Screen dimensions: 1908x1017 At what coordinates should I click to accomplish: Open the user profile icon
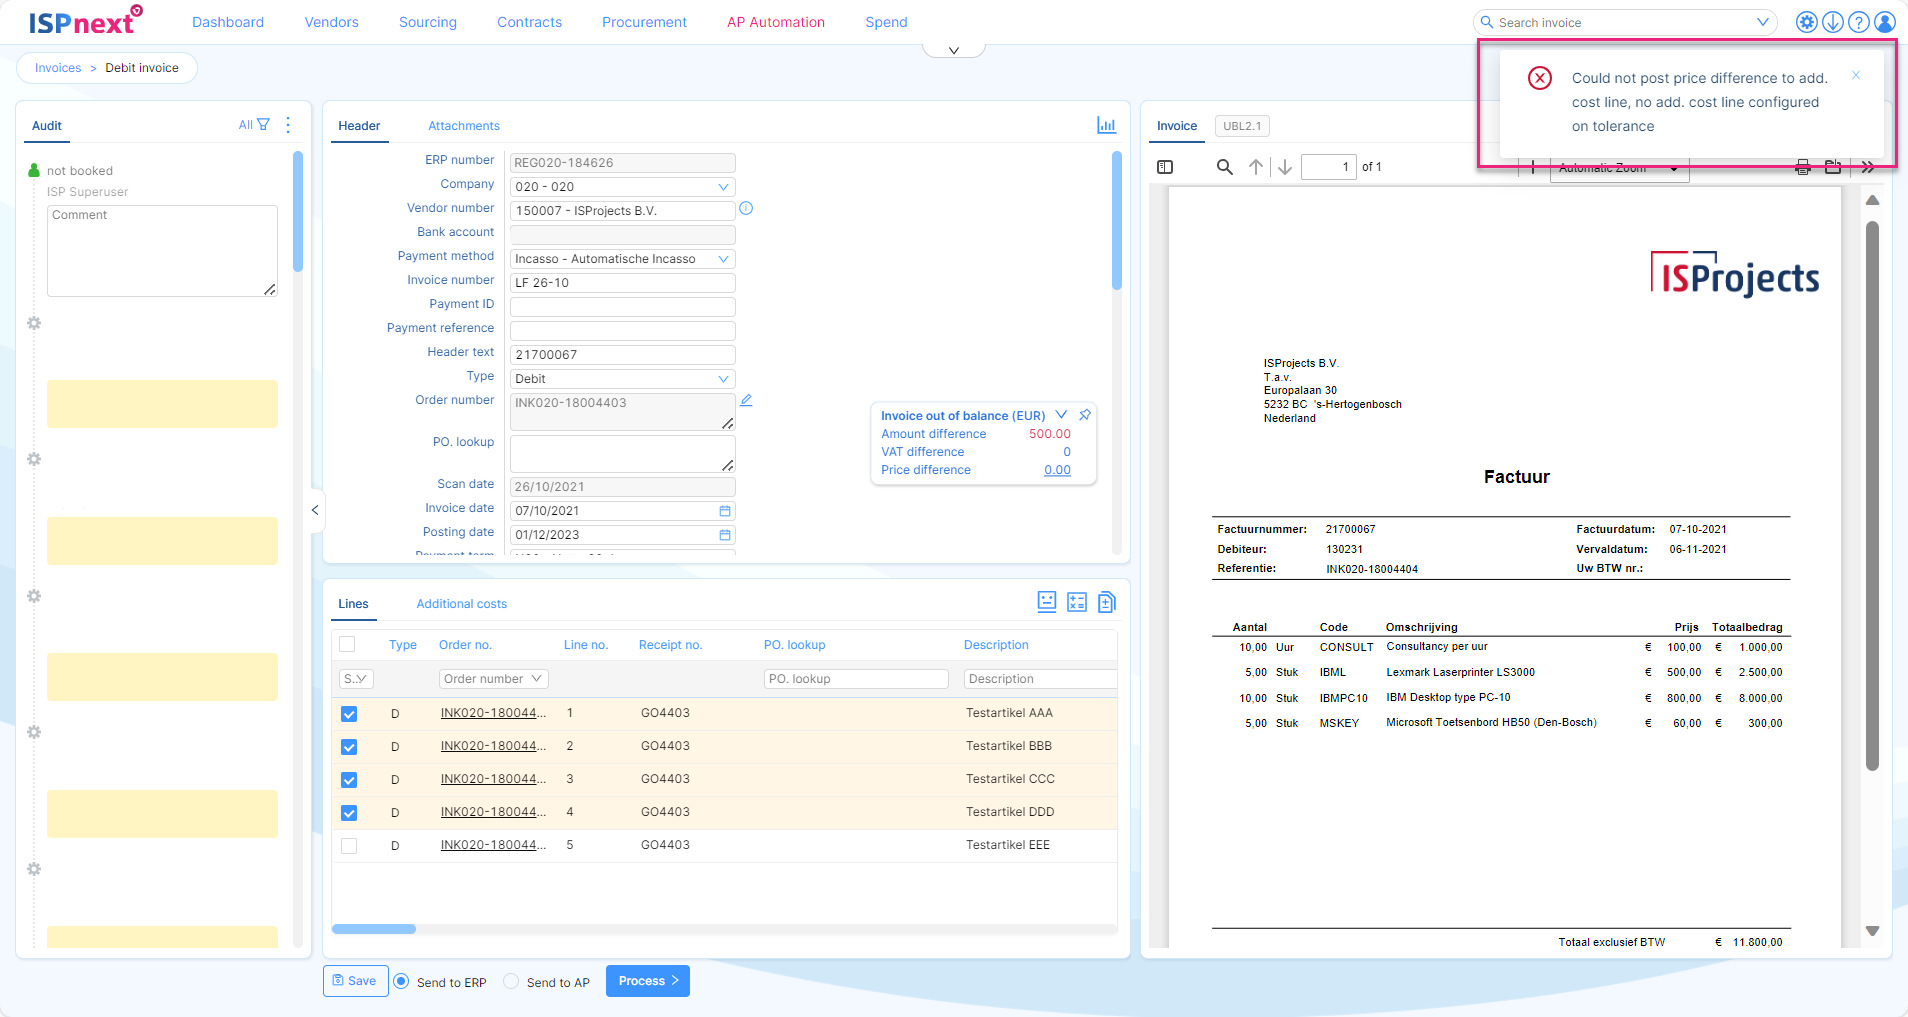[1884, 22]
